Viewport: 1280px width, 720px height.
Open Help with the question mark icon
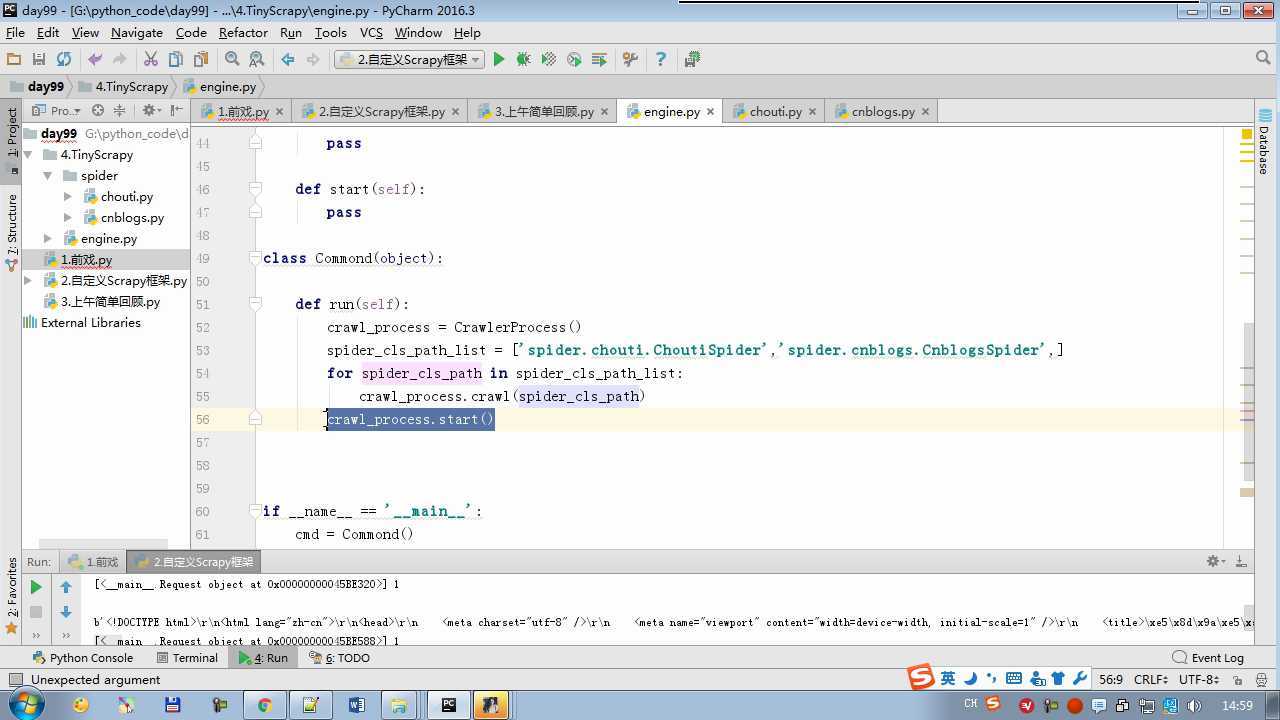660,60
